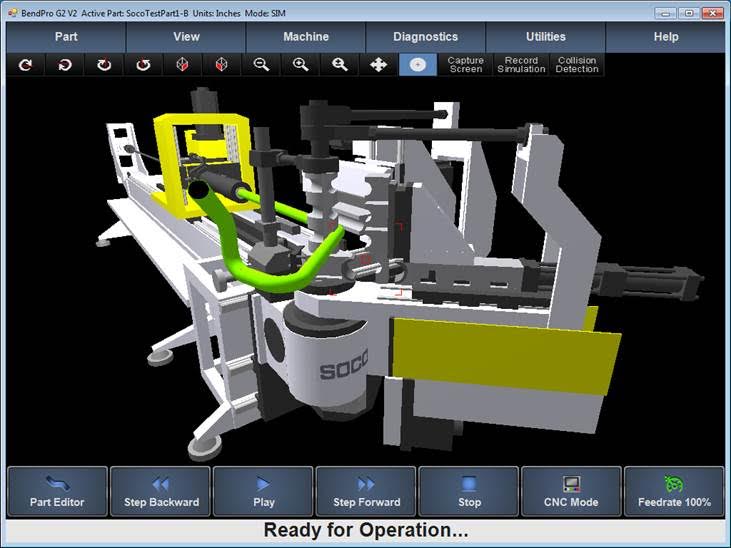Zoom out using the minus magnifier icon
Screen dimensions: 731x548
pyautogui.click(x=261, y=64)
